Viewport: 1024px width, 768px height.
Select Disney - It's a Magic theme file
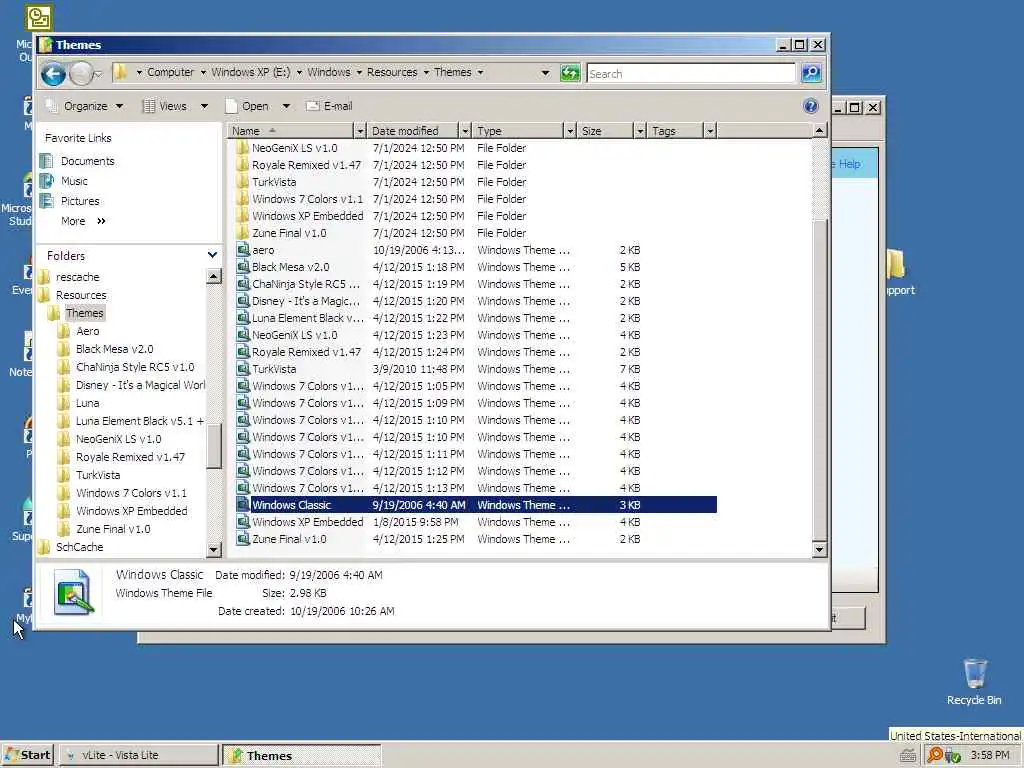coord(306,301)
